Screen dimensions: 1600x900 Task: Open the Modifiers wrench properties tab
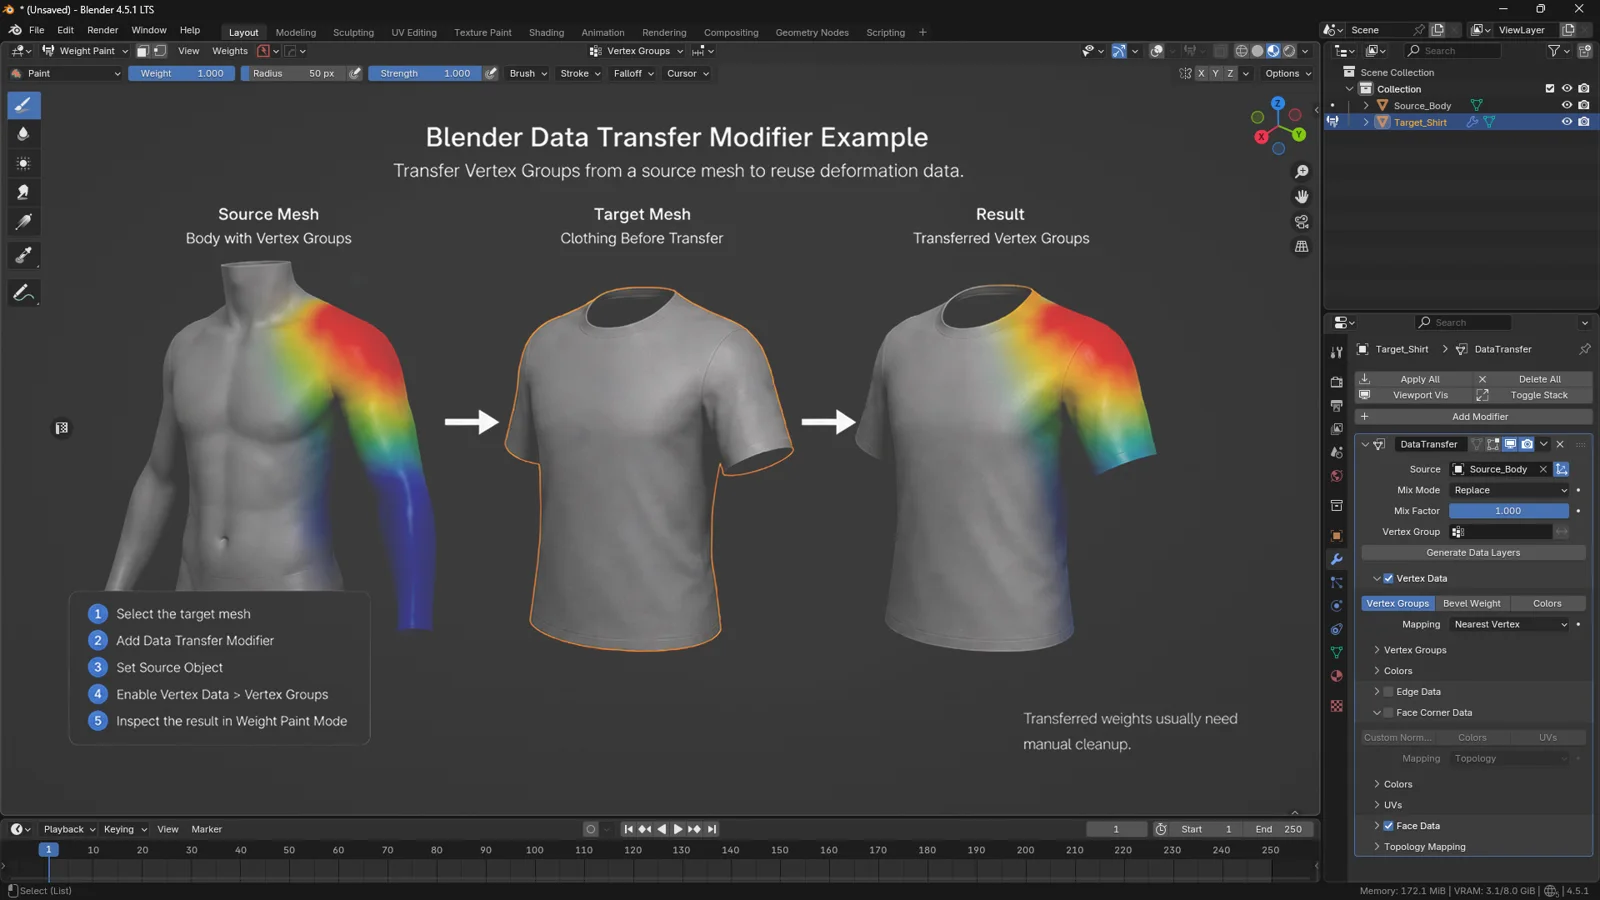coord(1336,559)
